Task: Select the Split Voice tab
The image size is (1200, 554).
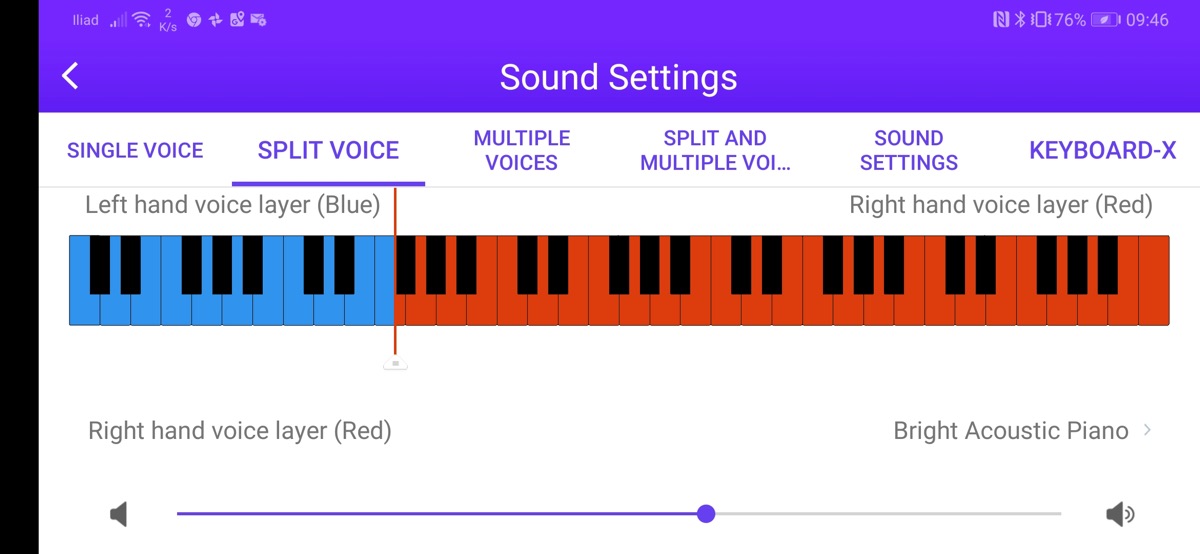Action: tap(328, 151)
